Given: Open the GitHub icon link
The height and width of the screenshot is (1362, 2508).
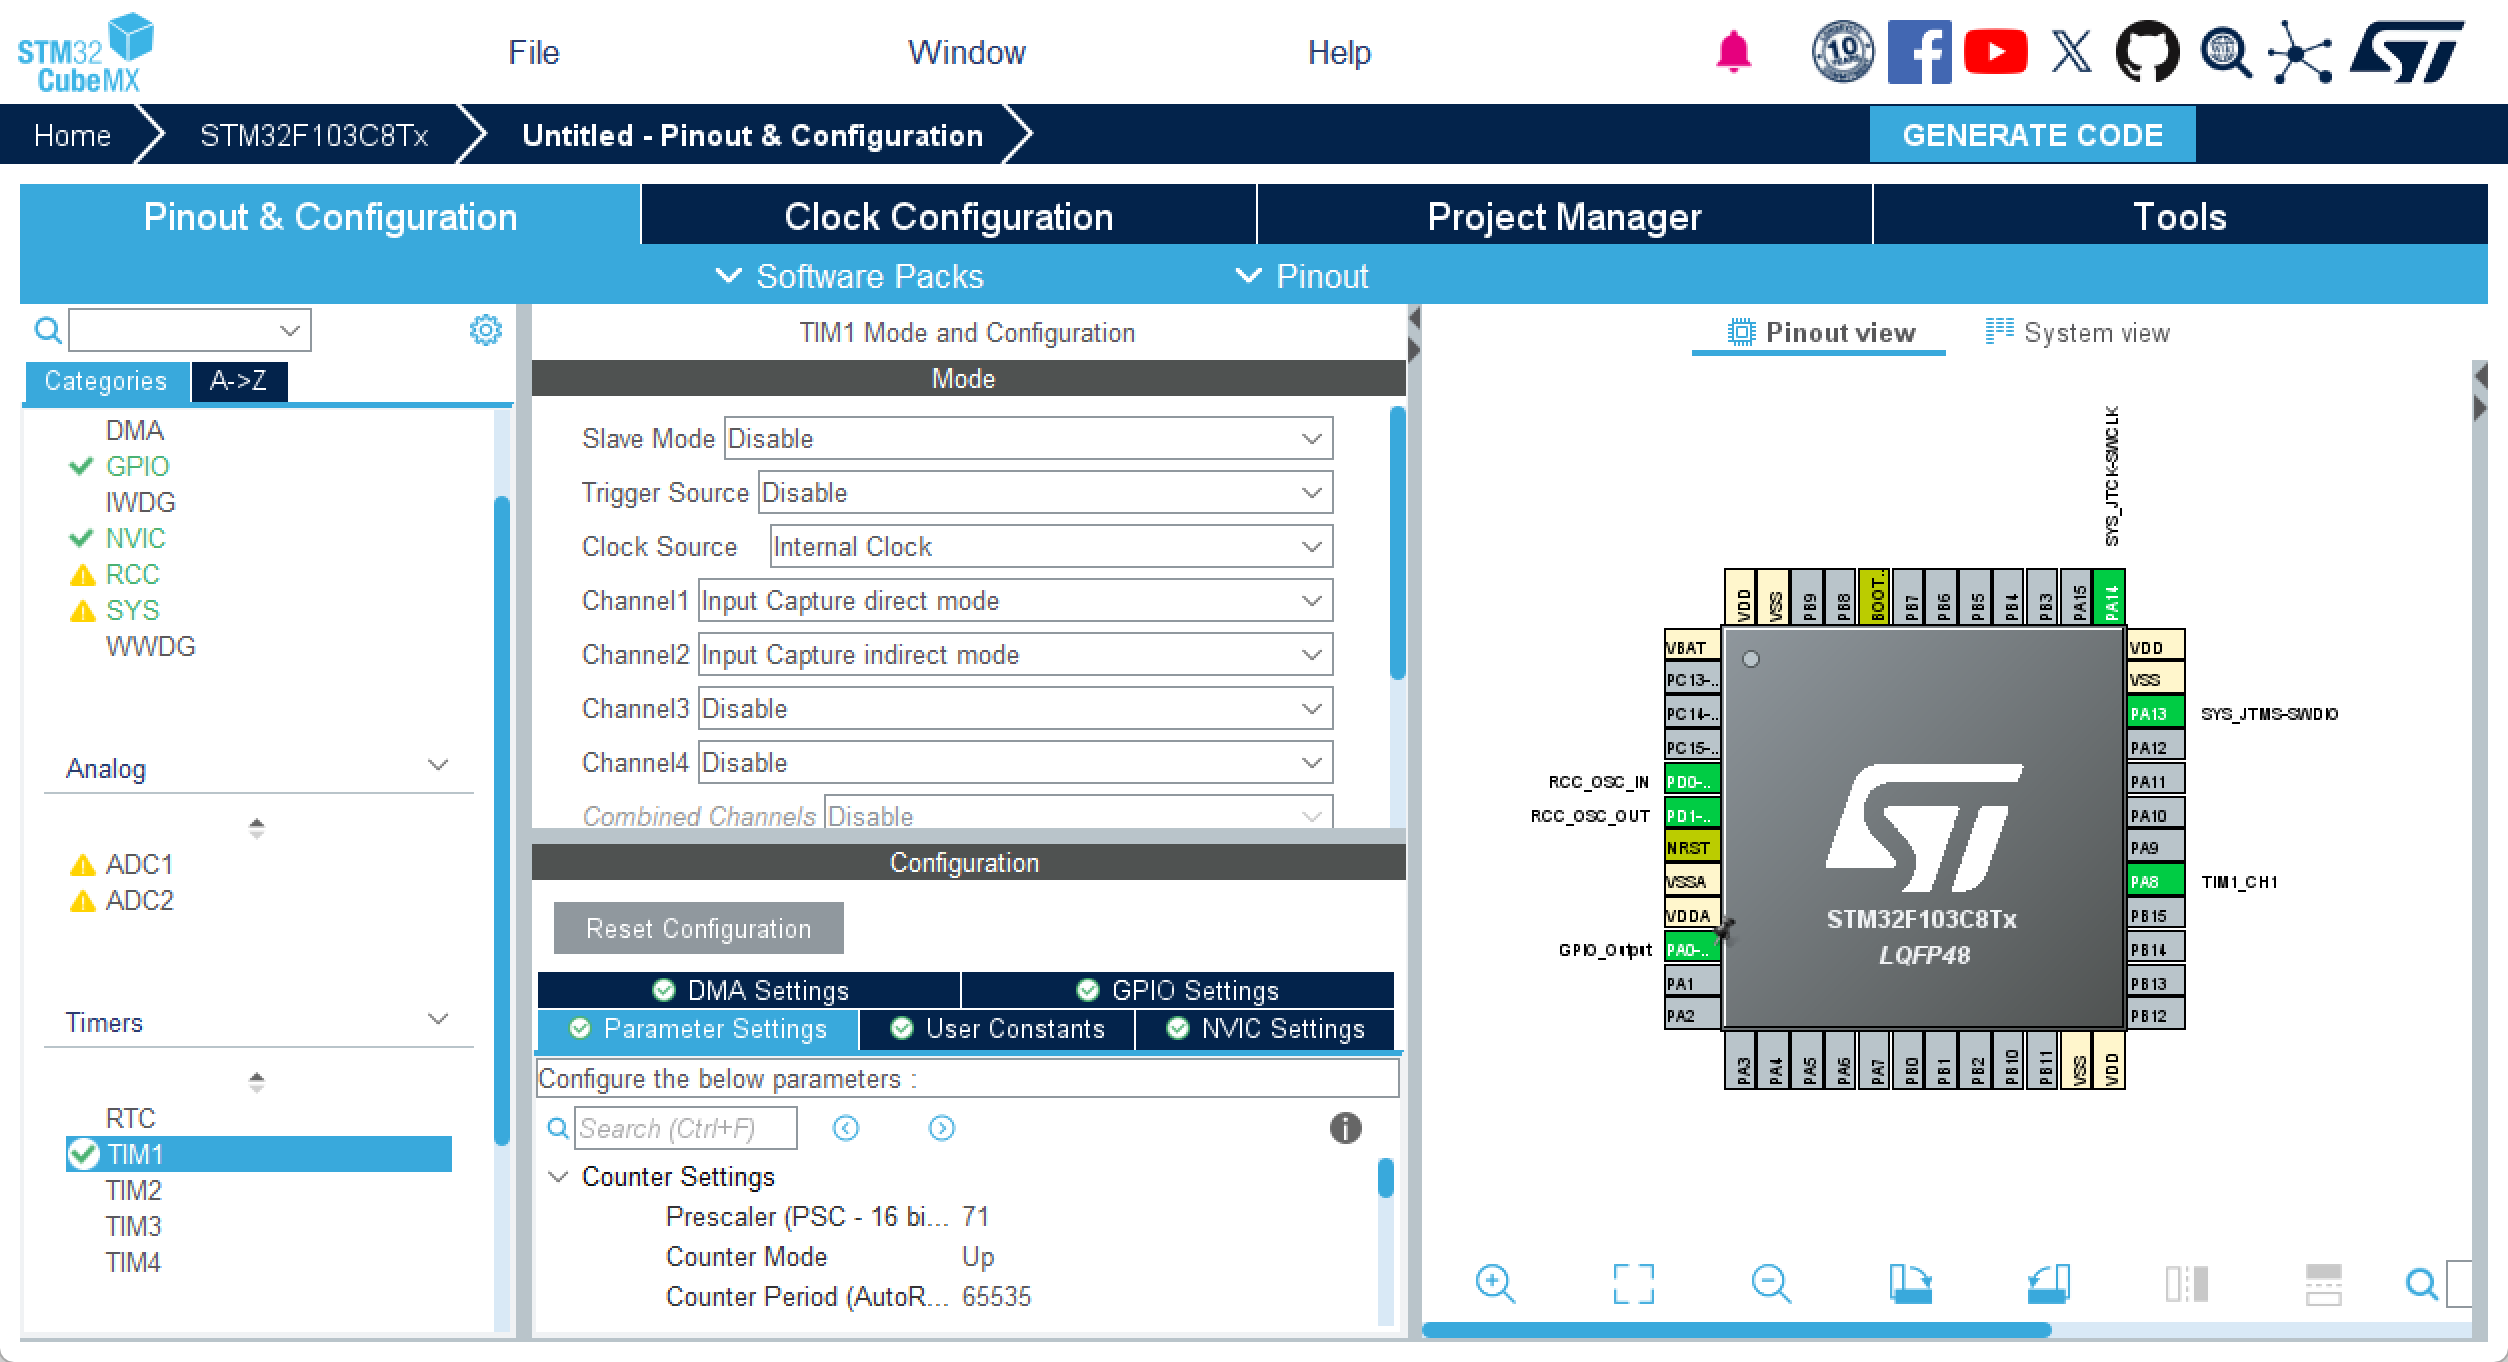Looking at the screenshot, I should tap(2147, 51).
